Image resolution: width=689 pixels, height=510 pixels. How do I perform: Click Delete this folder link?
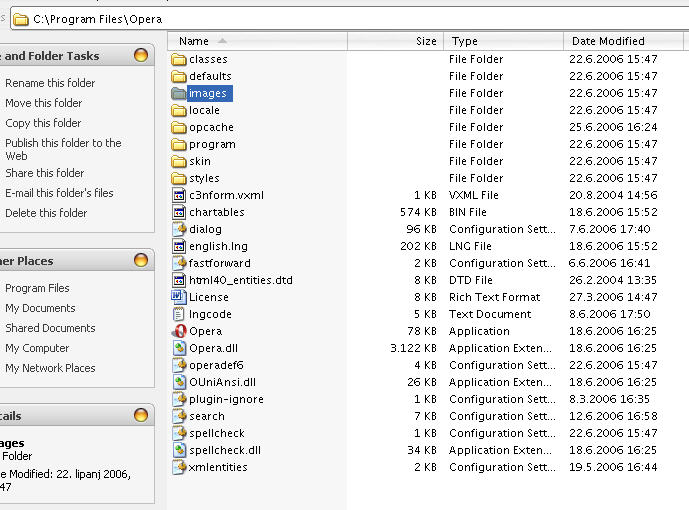coord(46,213)
